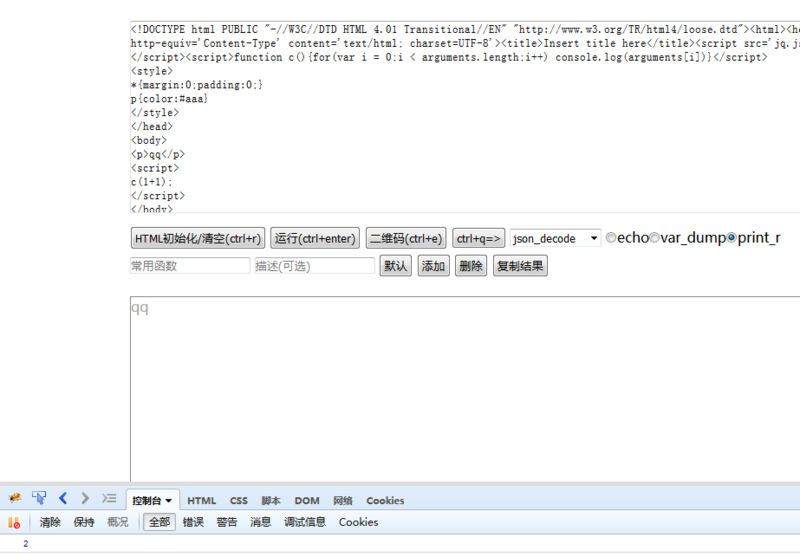800x557 pixels.
Task: Toggle the command line icon
Action: [109, 498]
